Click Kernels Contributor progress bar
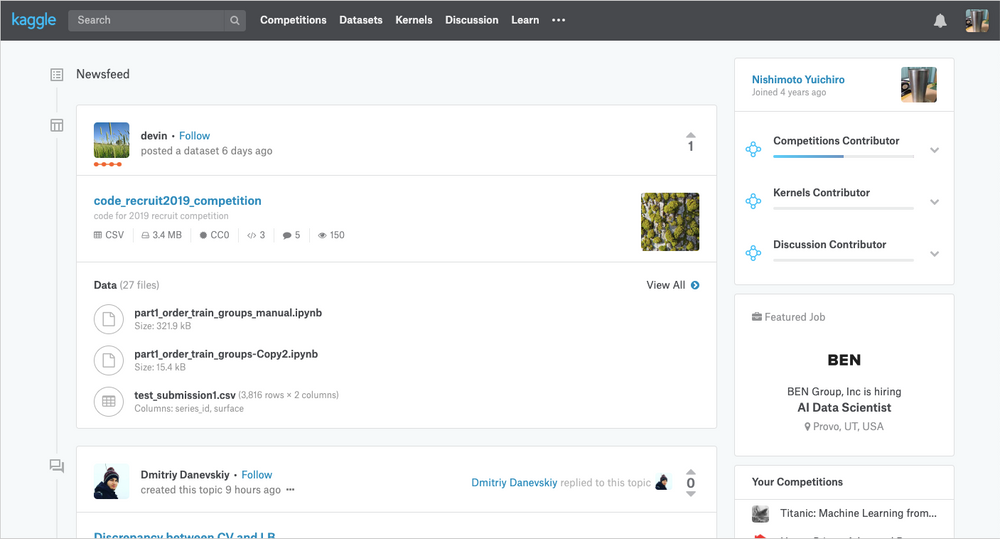Image resolution: width=1000 pixels, height=539 pixels. click(x=843, y=208)
